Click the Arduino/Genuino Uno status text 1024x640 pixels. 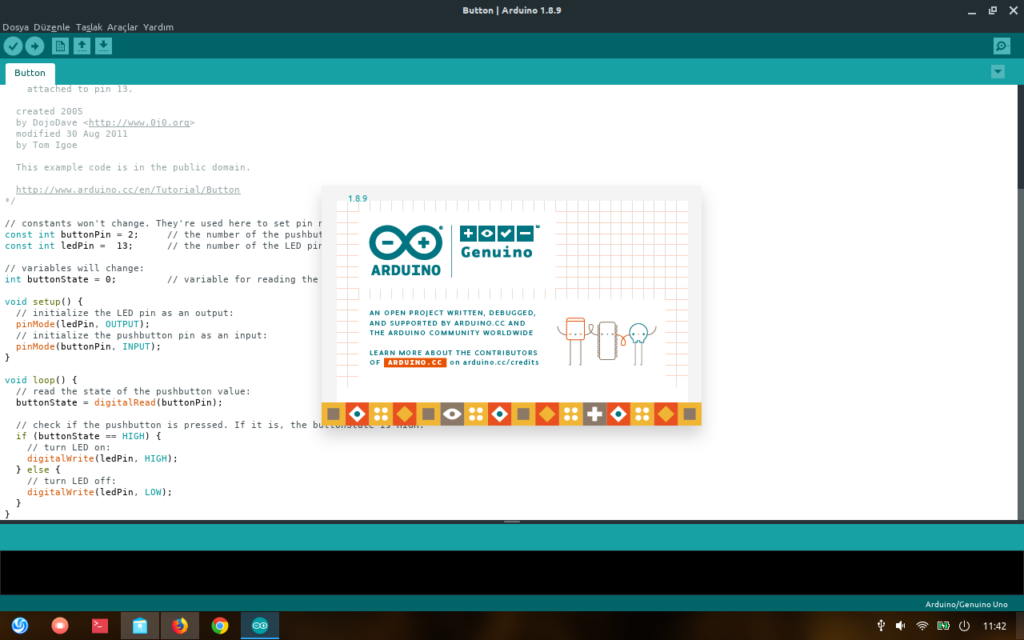click(x=966, y=605)
